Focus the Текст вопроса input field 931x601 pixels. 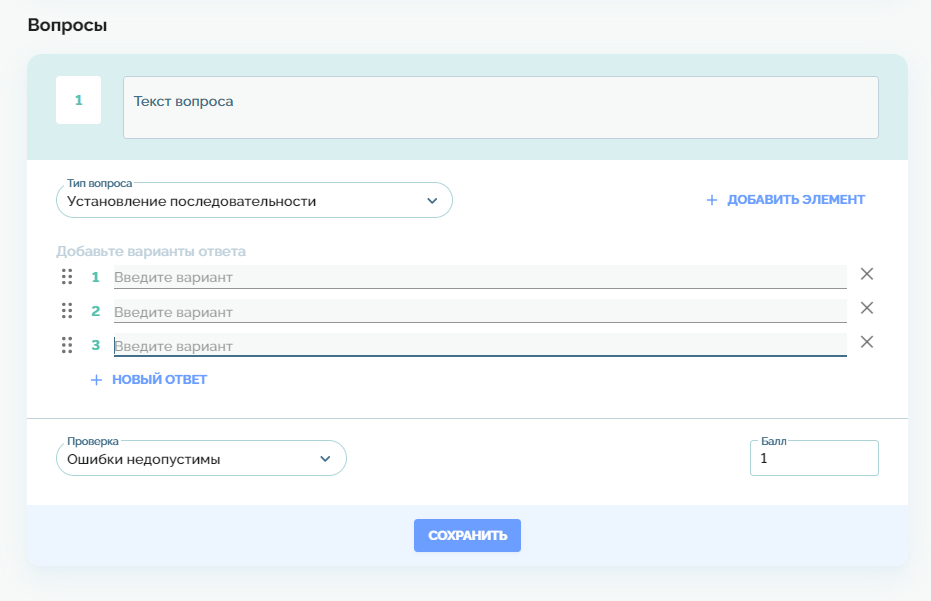(x=500, y=107)
